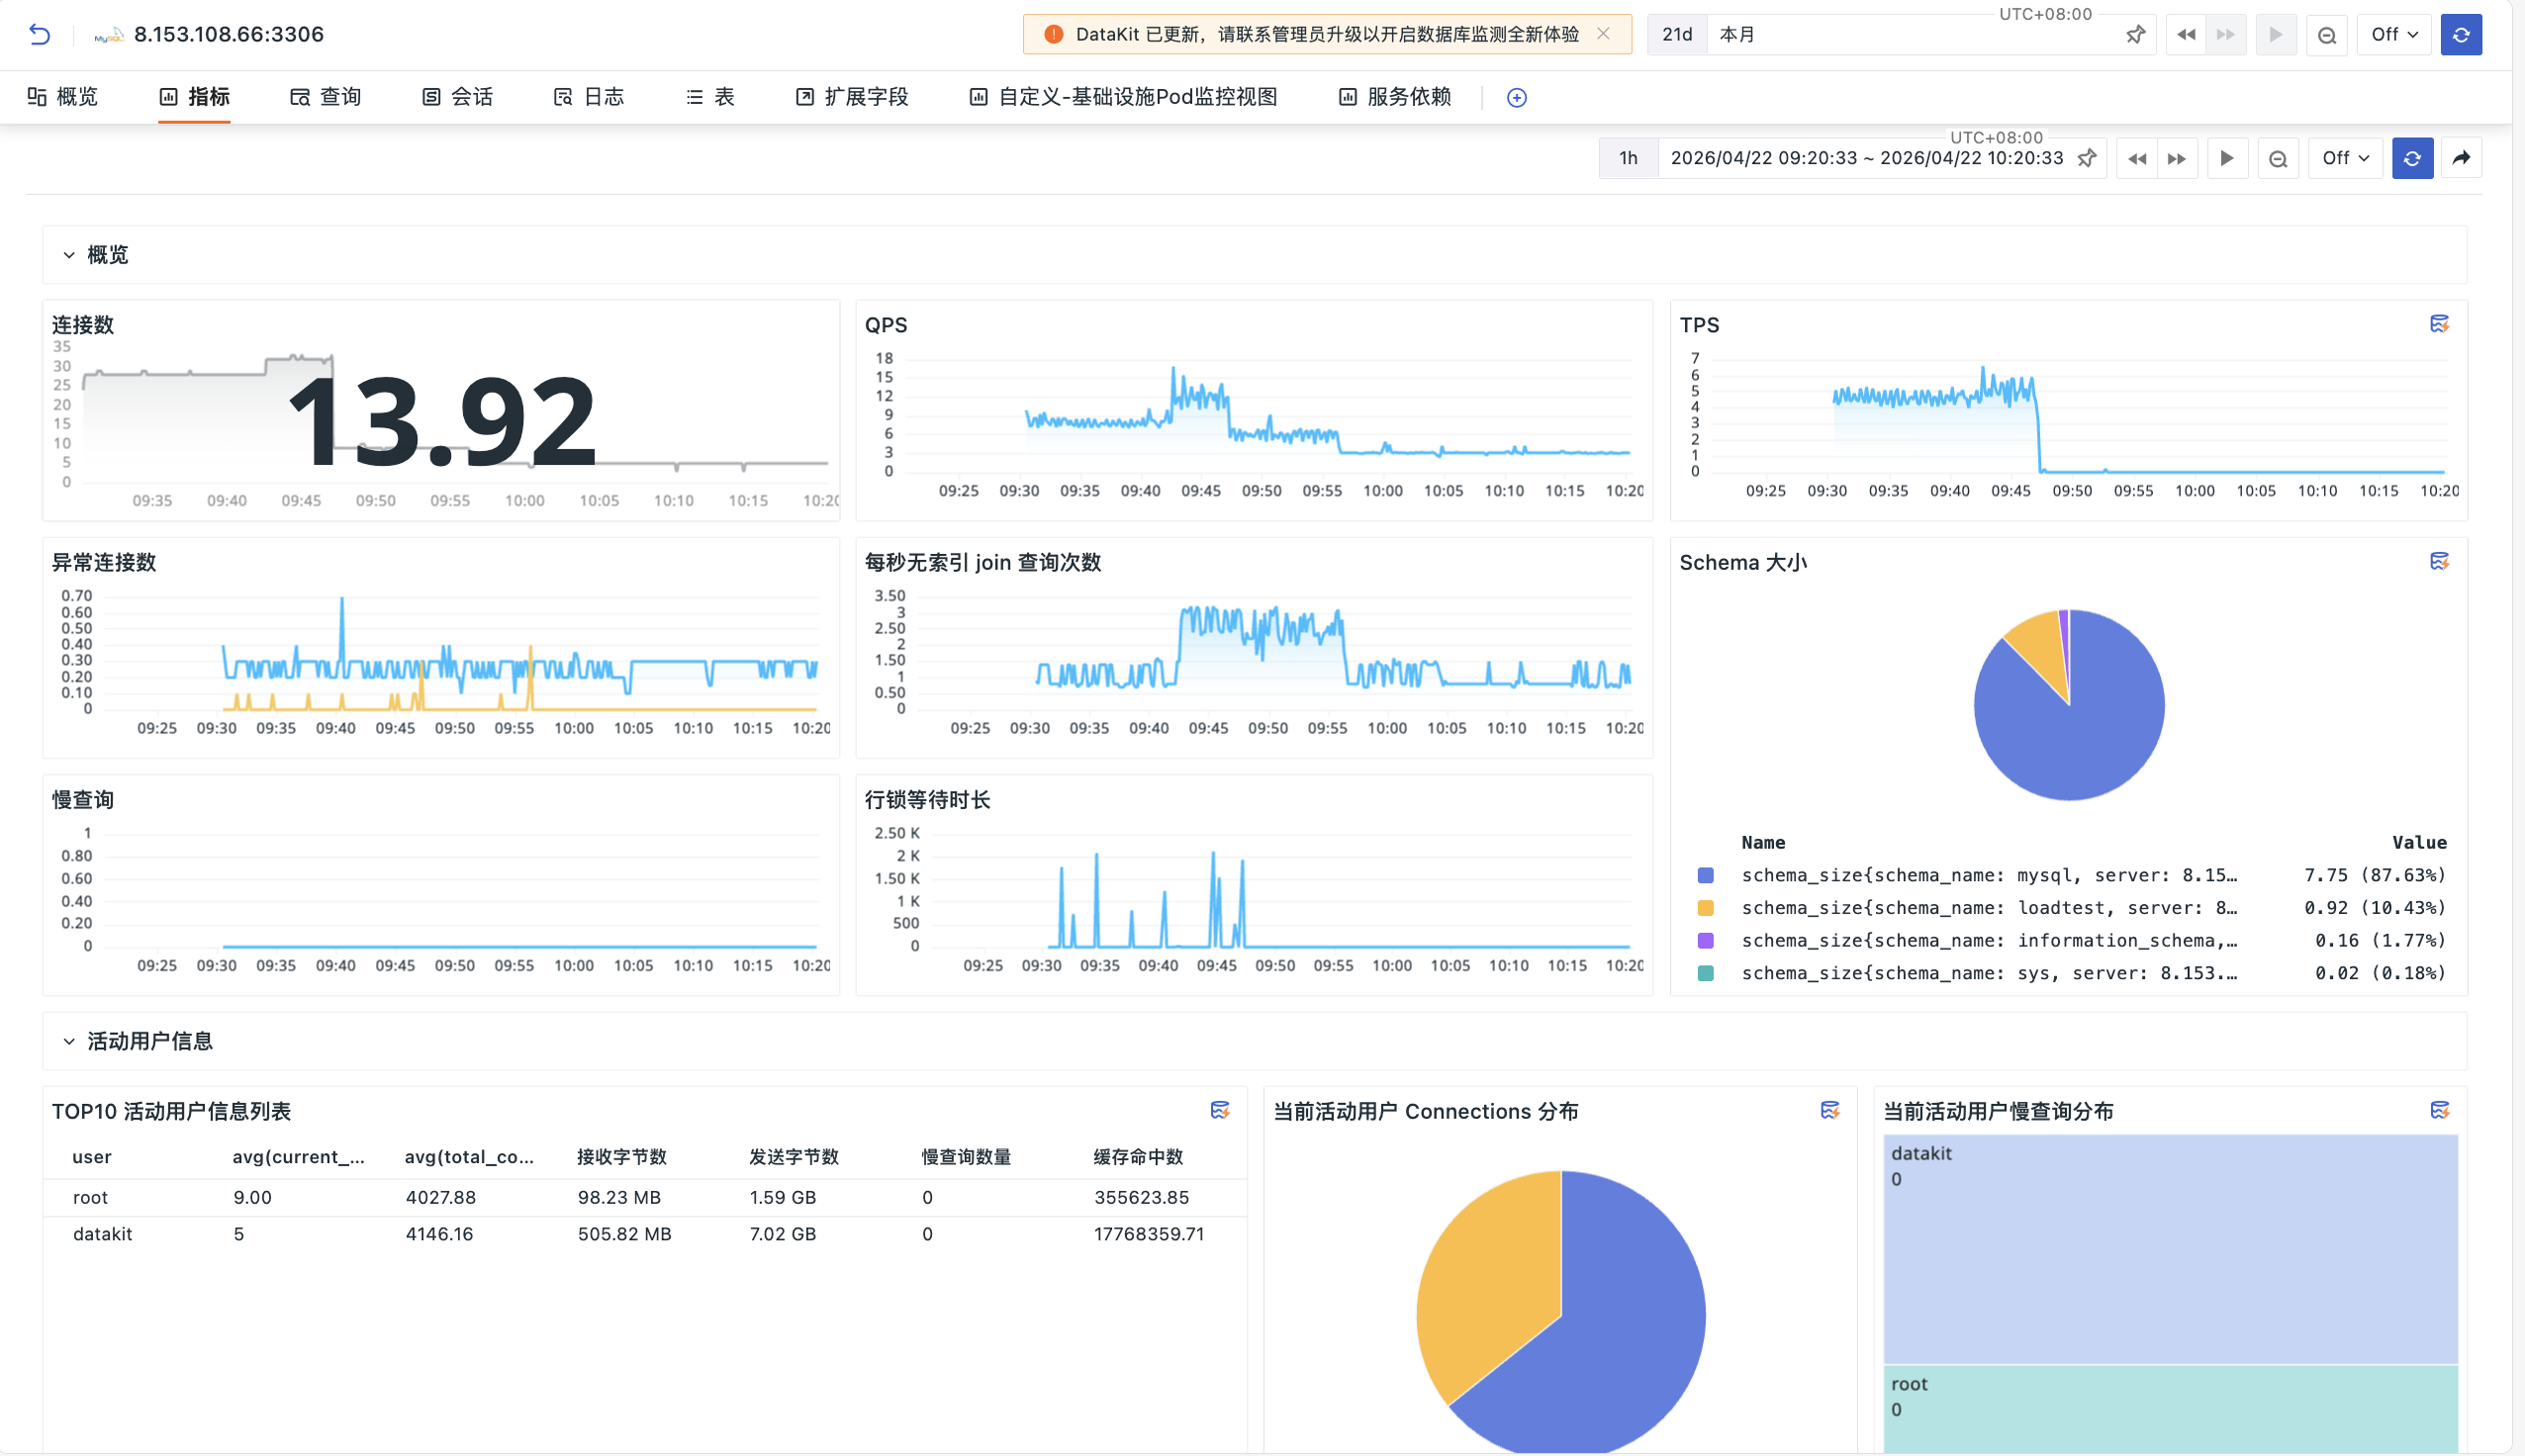Image resolution: width=2525 pixels, height=1456 pixels.
Task: Switch to the 服务依赖 tab
Action: pyautogui.click(x=1395, y=97)
